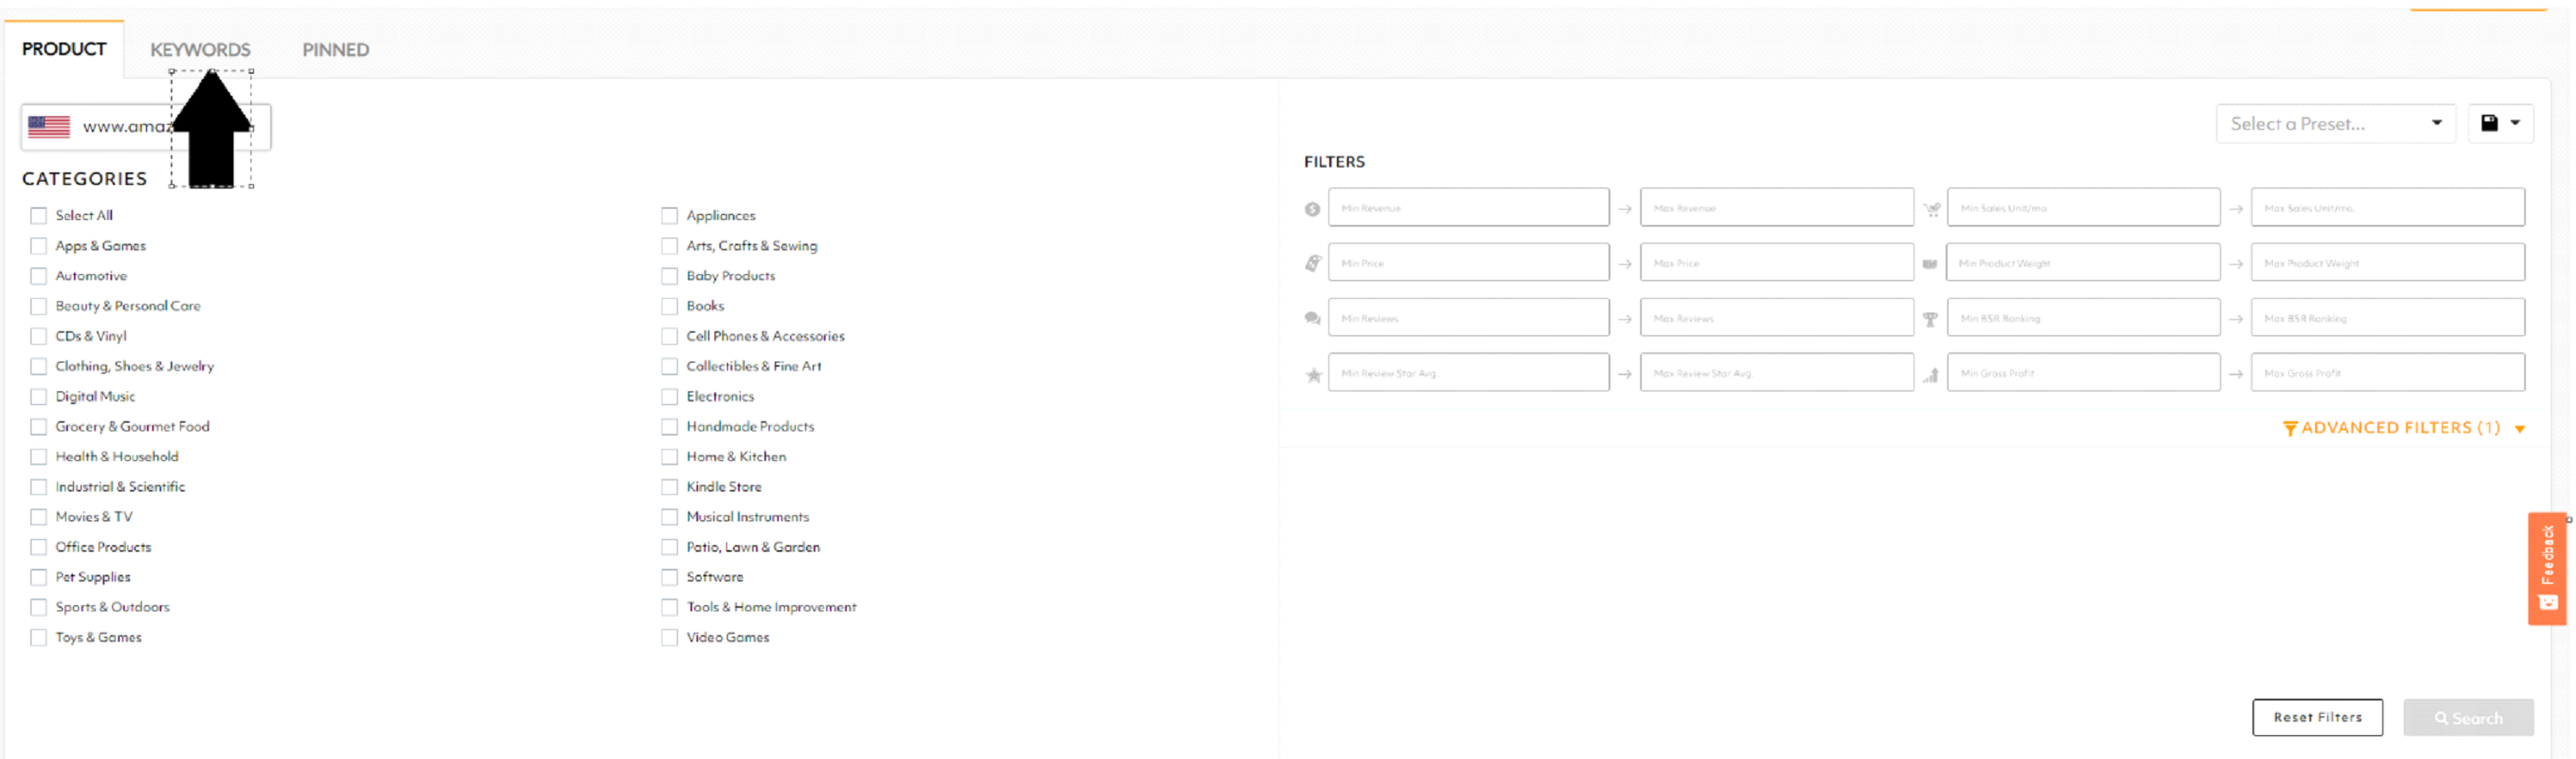Expand the Advanced Filters section
Screen dimensions: 2576x759
coord(2402,428)
